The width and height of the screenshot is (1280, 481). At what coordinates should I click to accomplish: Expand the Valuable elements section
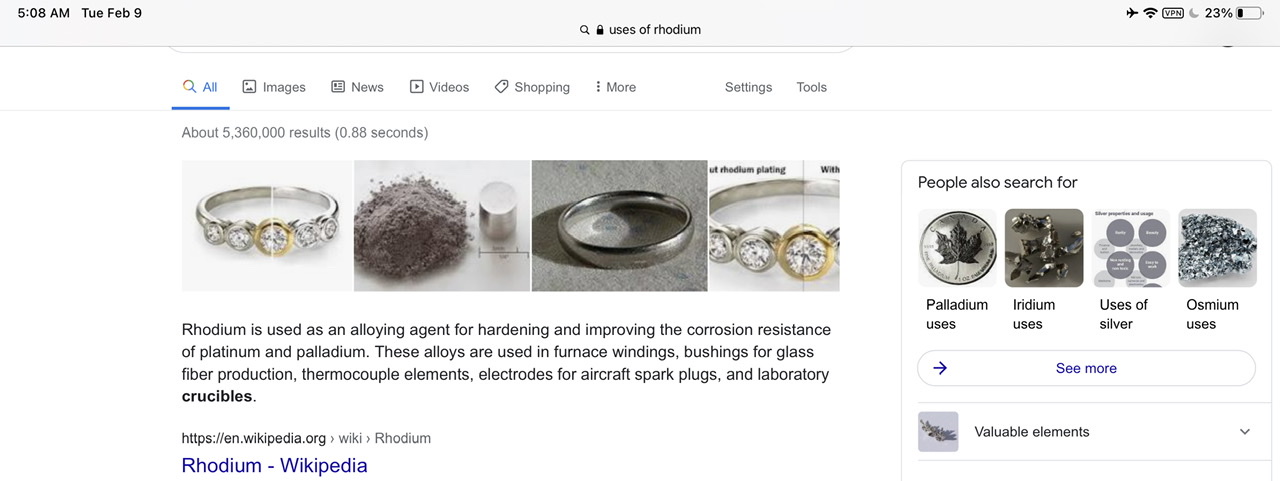point(1245,432)
